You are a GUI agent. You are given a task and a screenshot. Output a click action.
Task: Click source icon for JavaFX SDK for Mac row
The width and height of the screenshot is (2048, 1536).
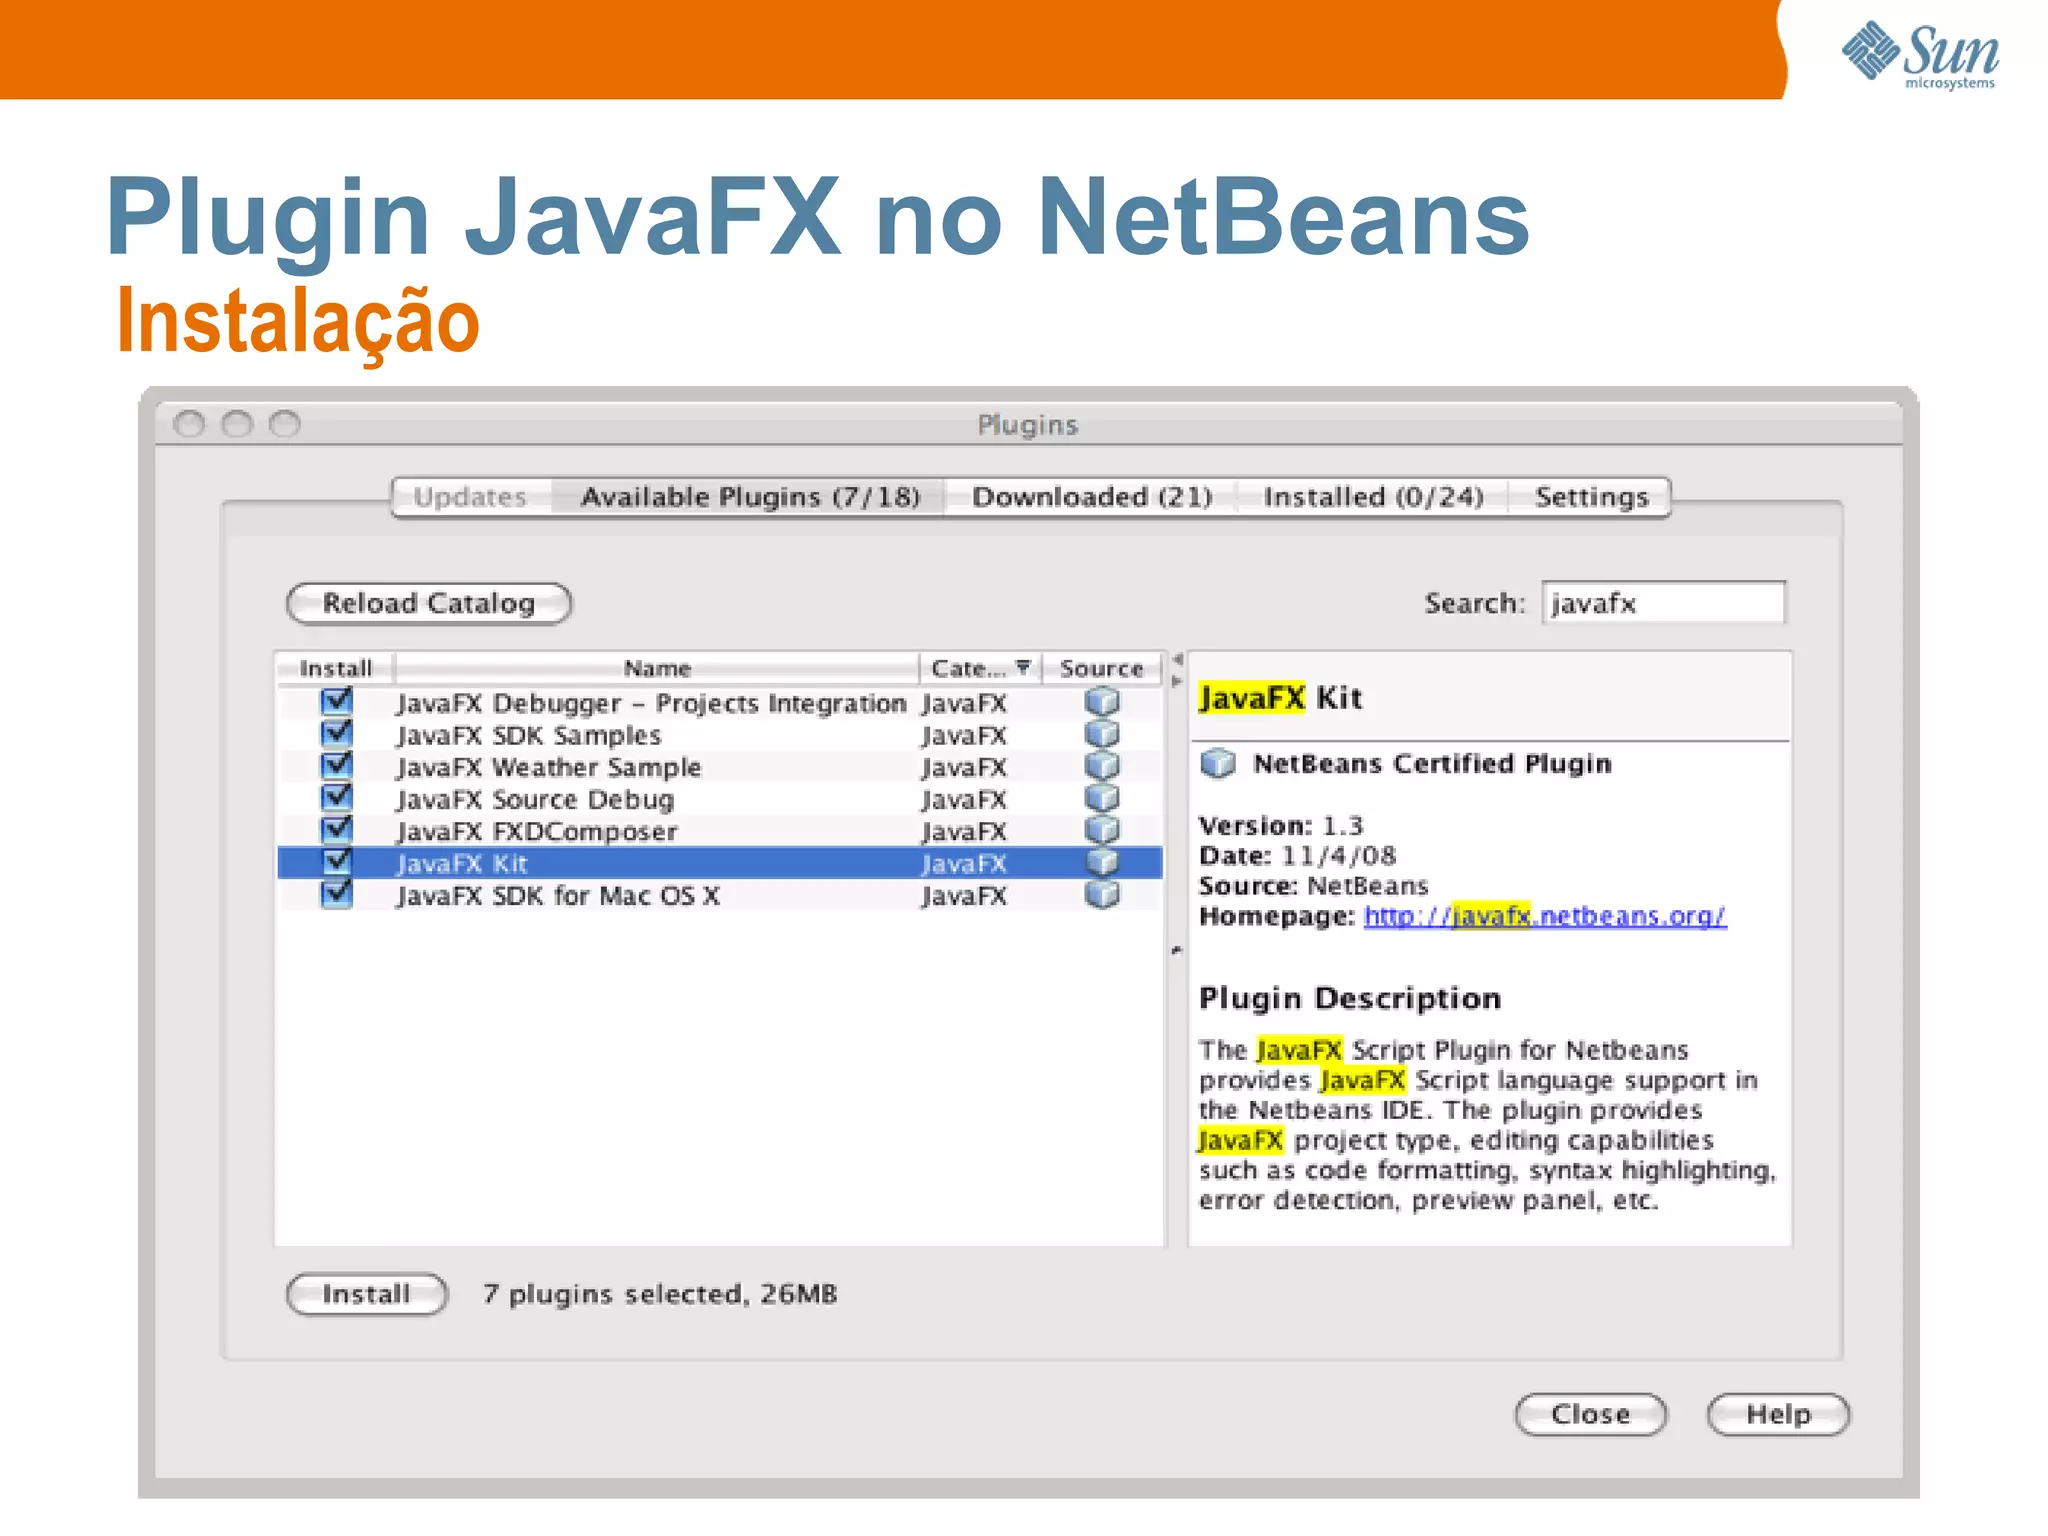tap(1102, 894)
